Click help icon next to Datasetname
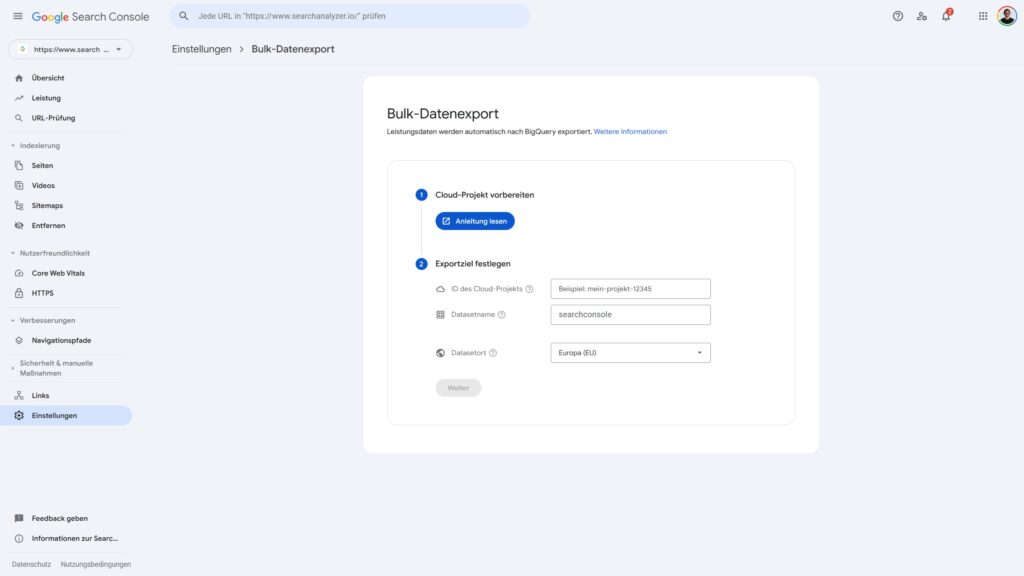Viewport: 1024px width, 576px height. coord(502,314)
